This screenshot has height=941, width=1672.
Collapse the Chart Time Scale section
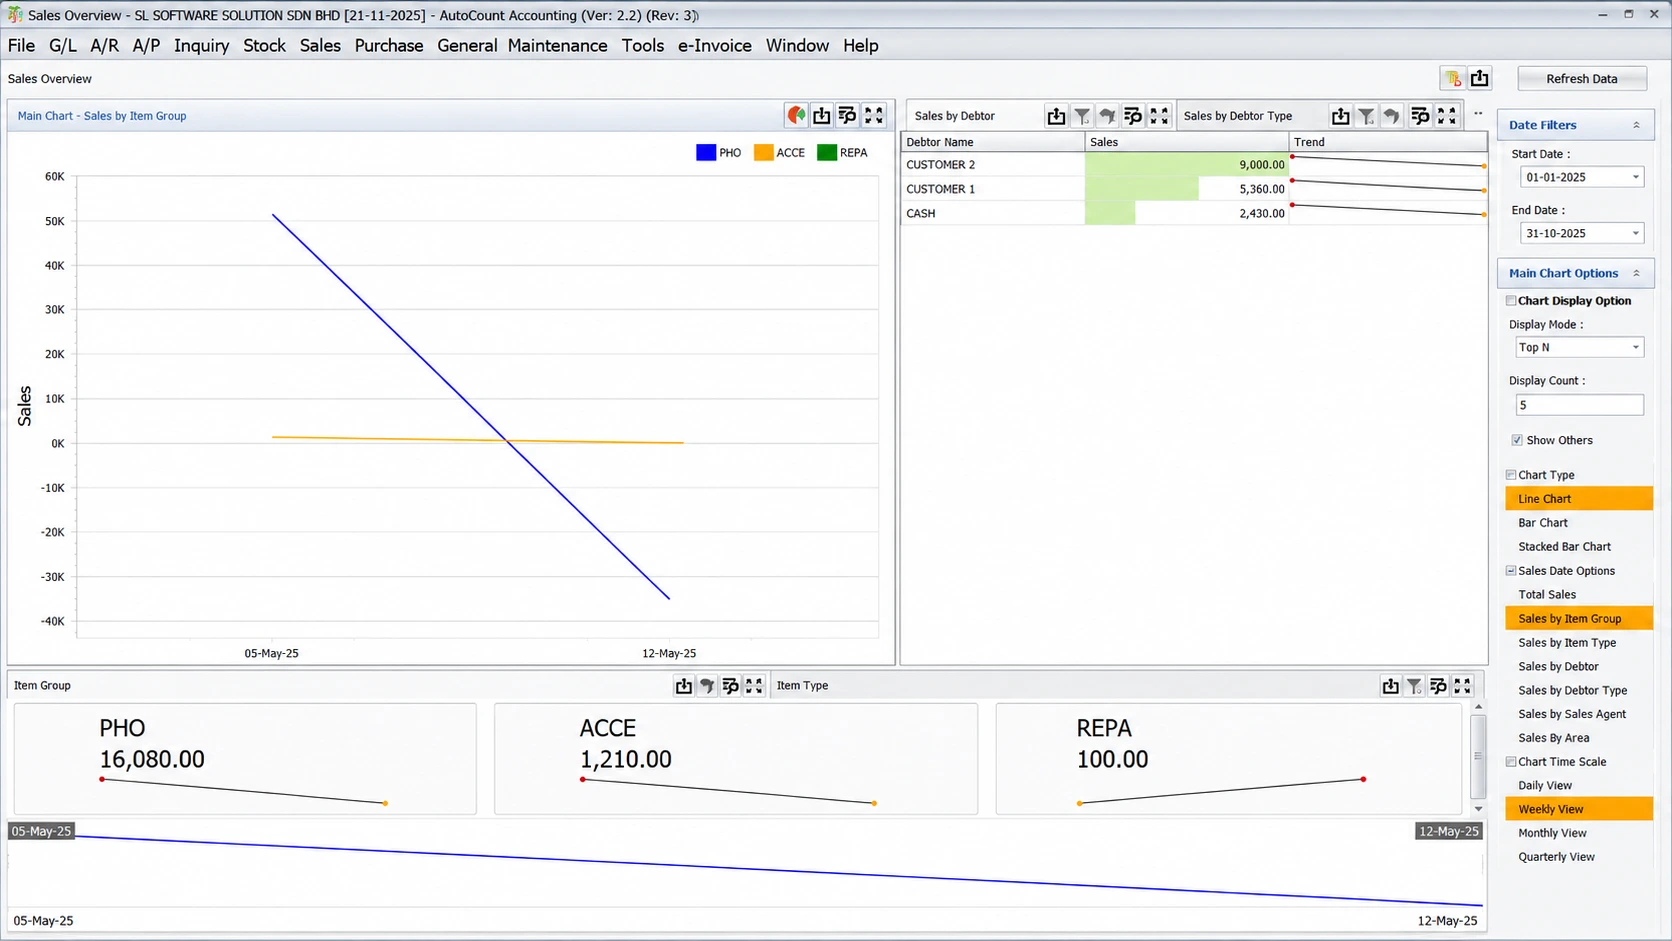(1511, 762)
